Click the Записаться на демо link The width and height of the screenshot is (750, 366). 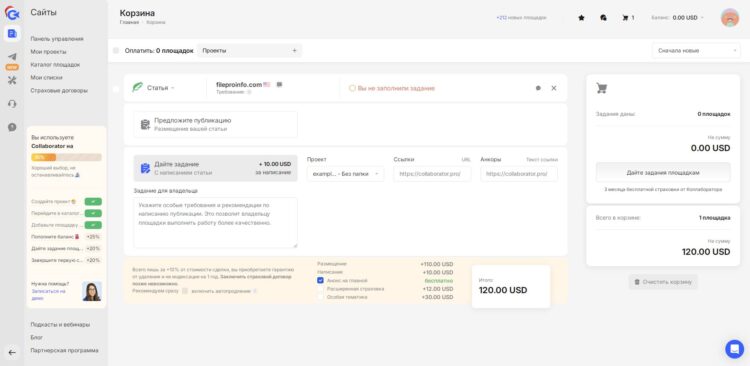coord(48,294)
